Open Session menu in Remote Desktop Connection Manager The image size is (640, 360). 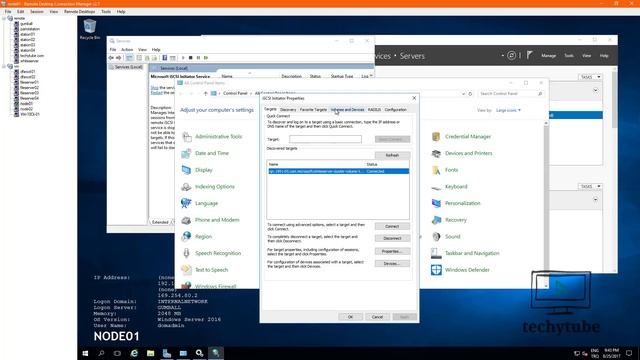point(36,12)
